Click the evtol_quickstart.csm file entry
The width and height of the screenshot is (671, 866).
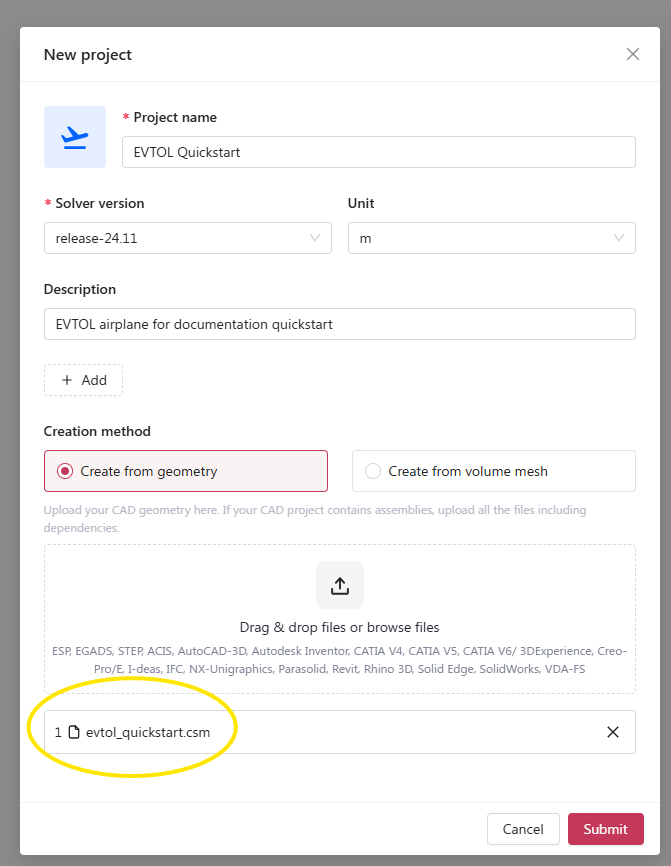click(x=148, y=732)
